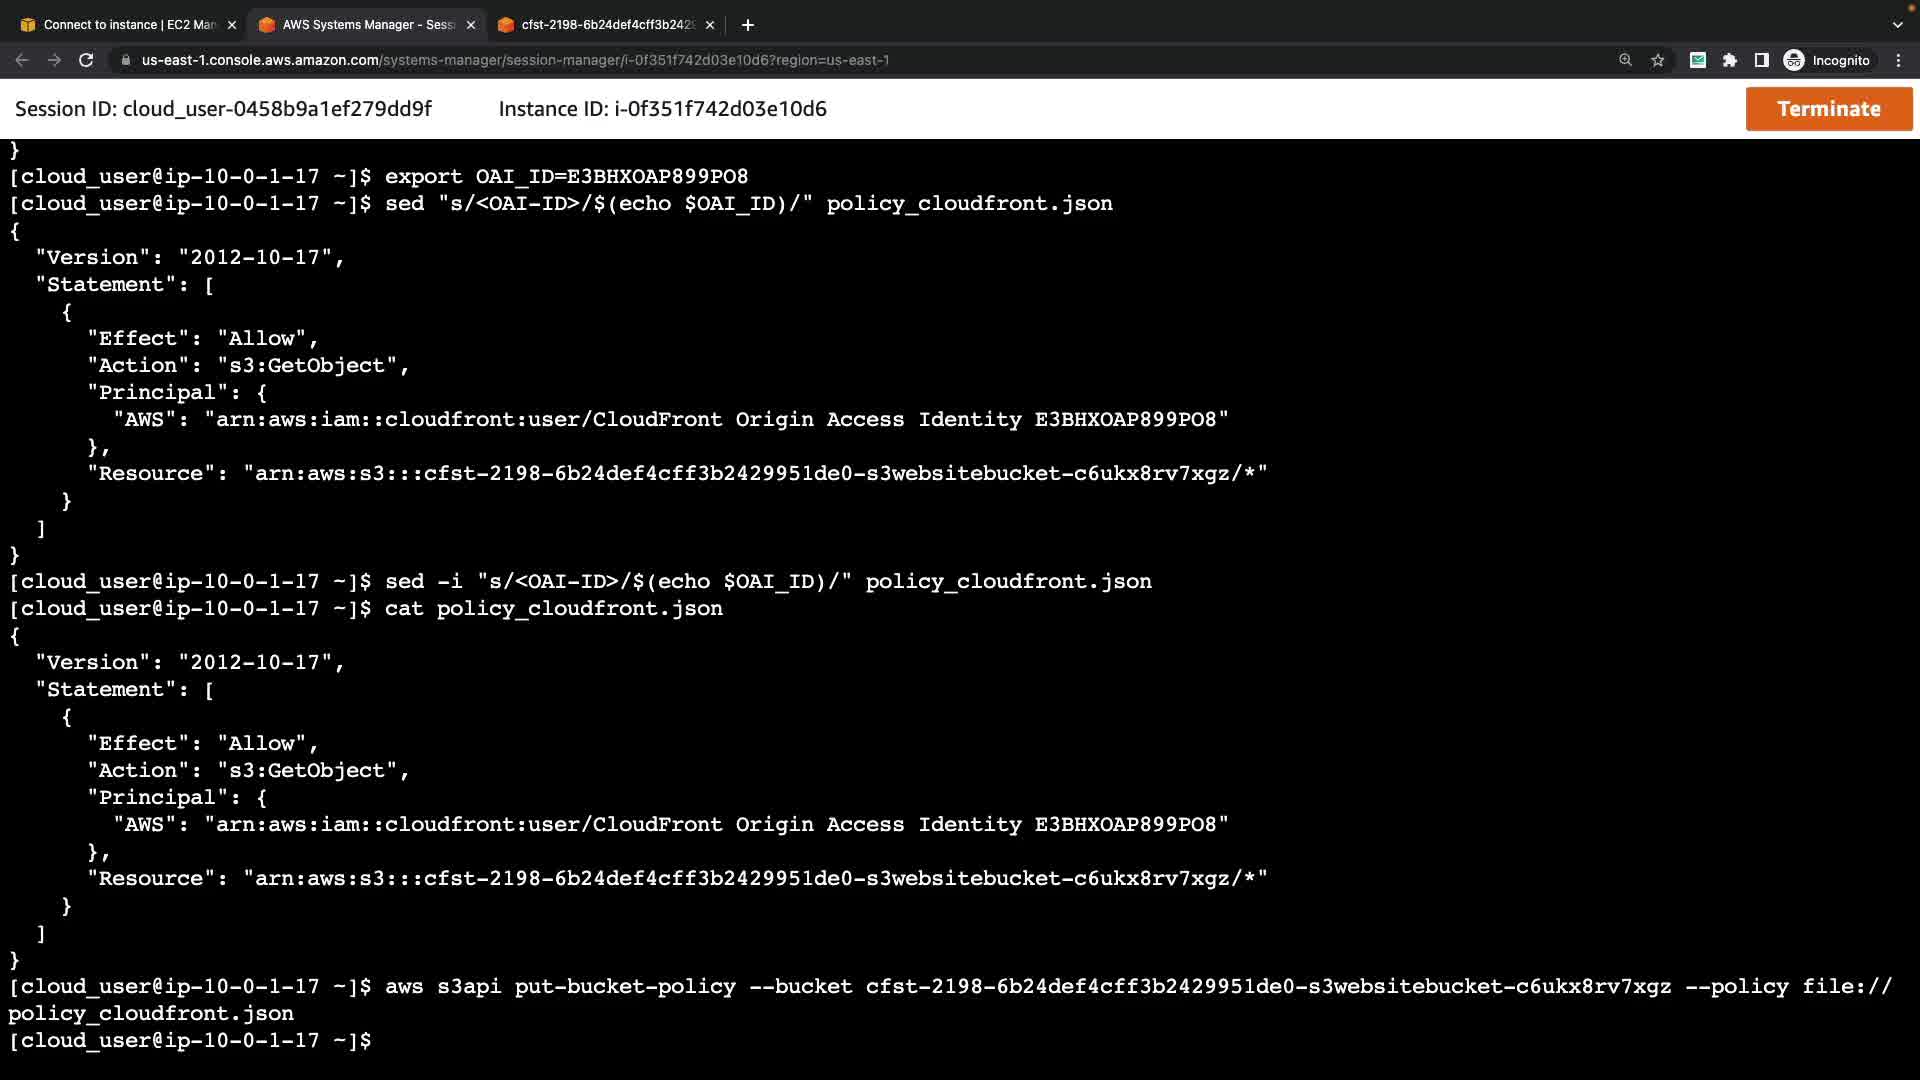
Task: Close the AWS Systems Manager tab
Action: [471, 24]
